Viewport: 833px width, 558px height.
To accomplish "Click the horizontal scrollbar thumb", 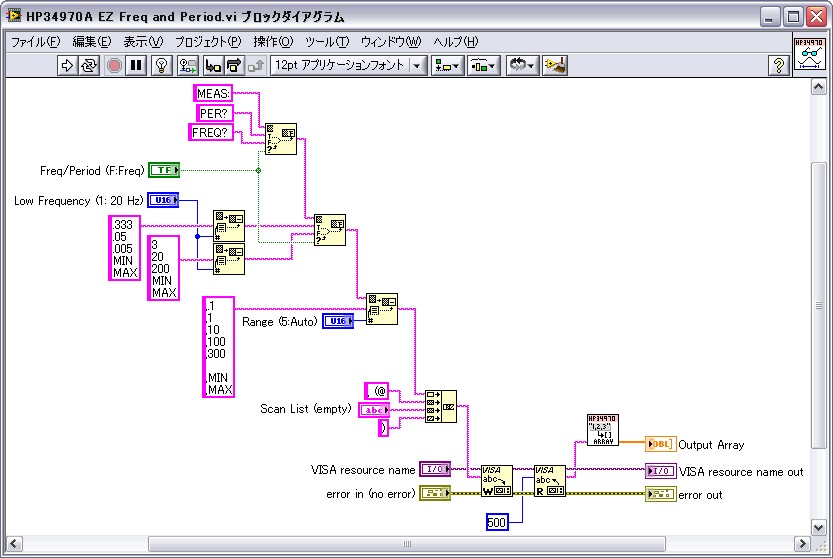I will click(407, 544).
